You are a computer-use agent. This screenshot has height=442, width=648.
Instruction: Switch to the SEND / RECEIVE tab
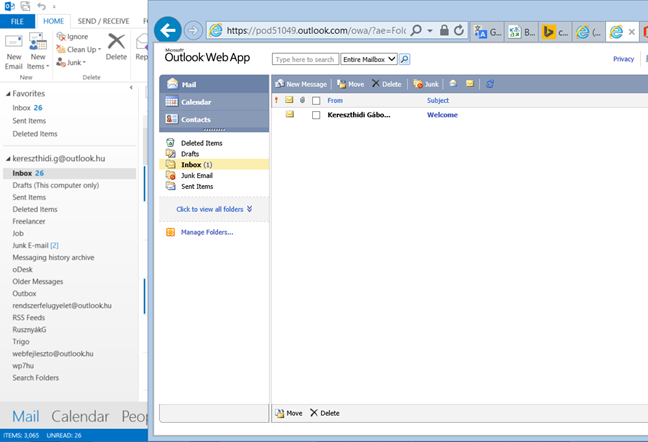103,21
